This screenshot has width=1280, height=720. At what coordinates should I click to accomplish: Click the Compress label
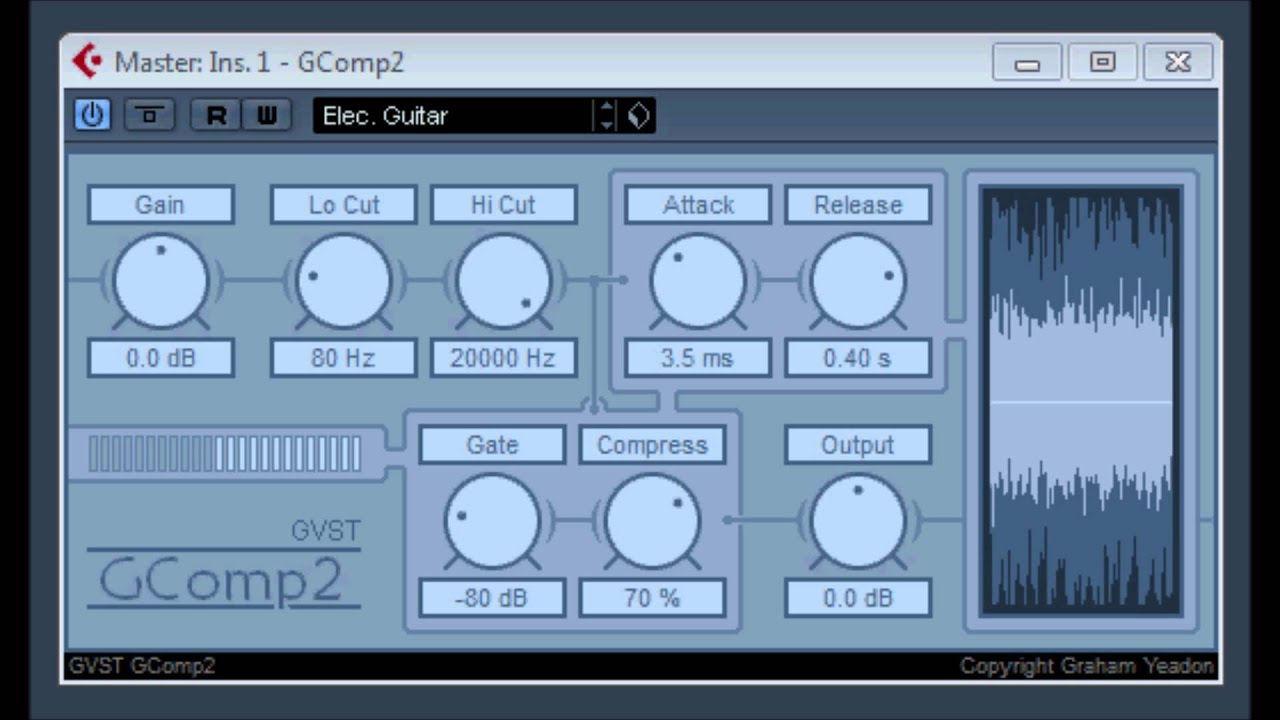652,445
